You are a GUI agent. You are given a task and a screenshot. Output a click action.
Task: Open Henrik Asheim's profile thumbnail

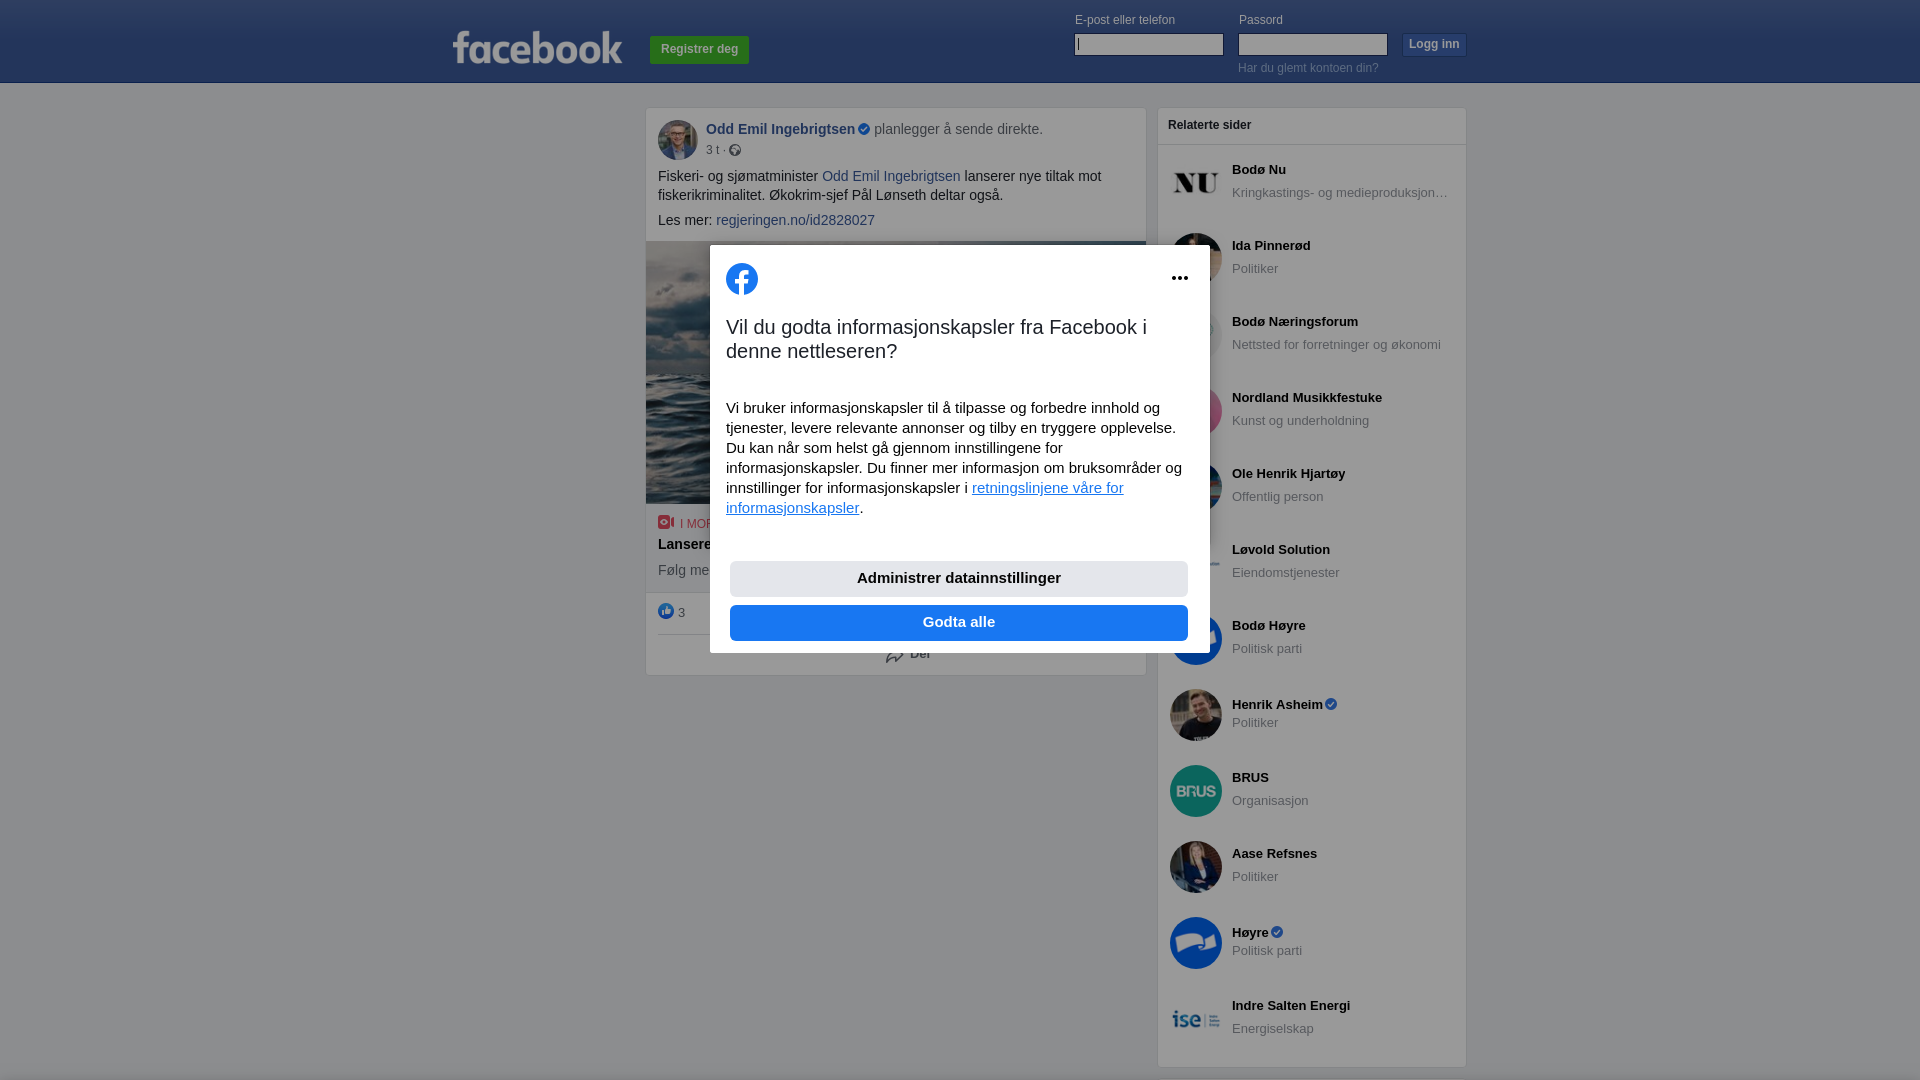coord(1196,715)
